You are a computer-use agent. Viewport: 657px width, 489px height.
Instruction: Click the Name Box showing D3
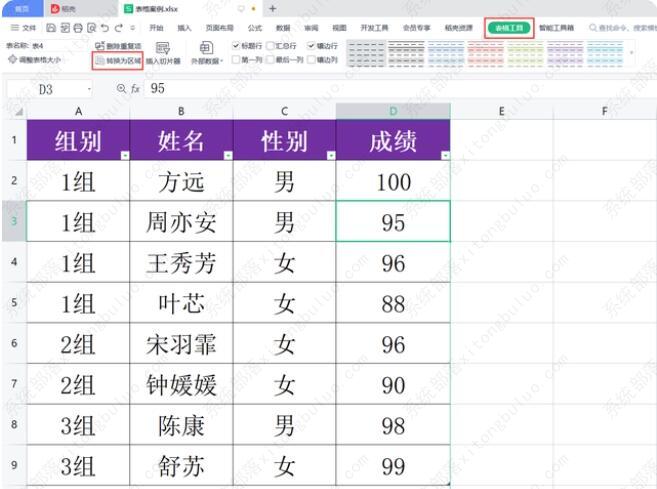(x=50, y=89)
